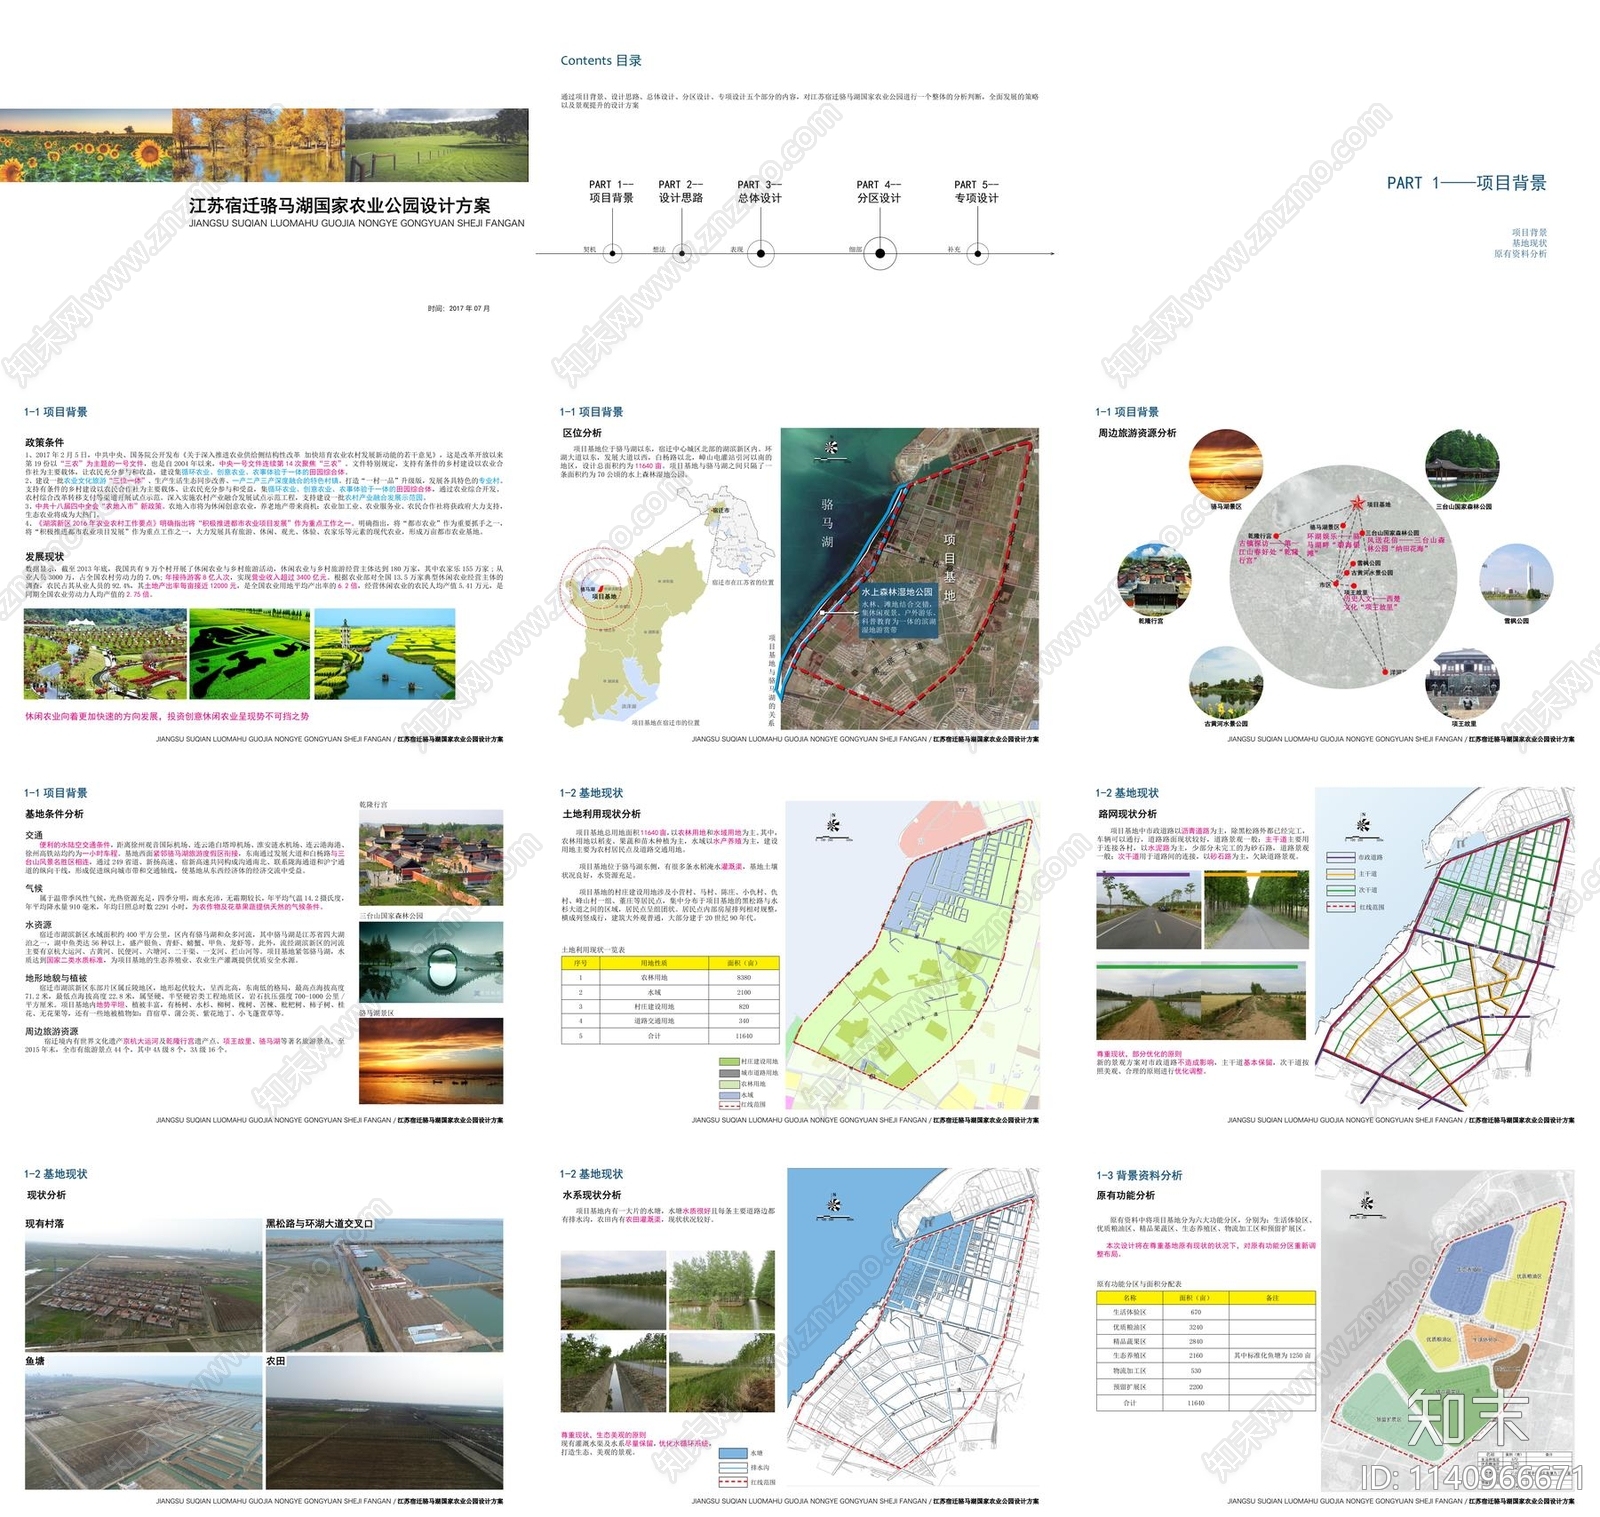Click the 其中标准化鱼塘为1250亩 remark cell

point(1272,1356)
